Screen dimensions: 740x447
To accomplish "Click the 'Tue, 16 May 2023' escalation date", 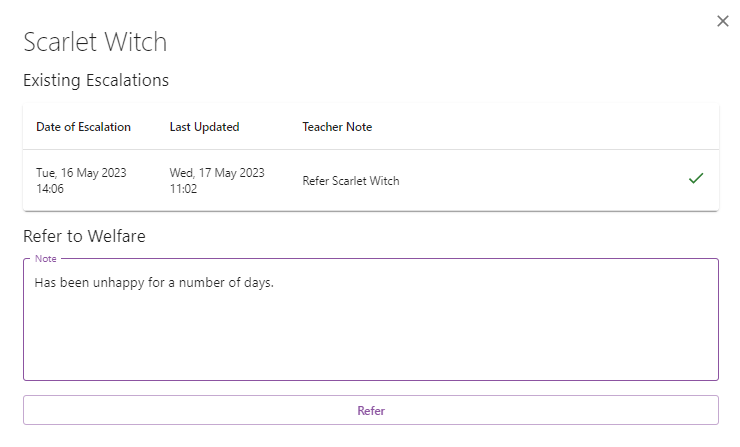I will (x=81, y=173).
